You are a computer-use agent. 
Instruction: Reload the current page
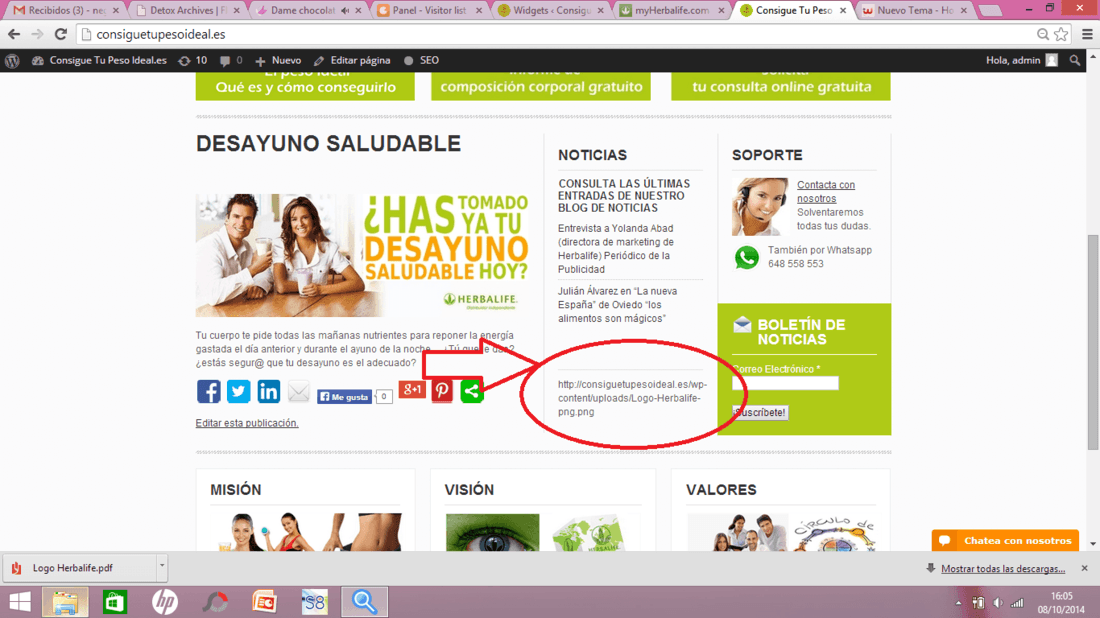[61, 34]
